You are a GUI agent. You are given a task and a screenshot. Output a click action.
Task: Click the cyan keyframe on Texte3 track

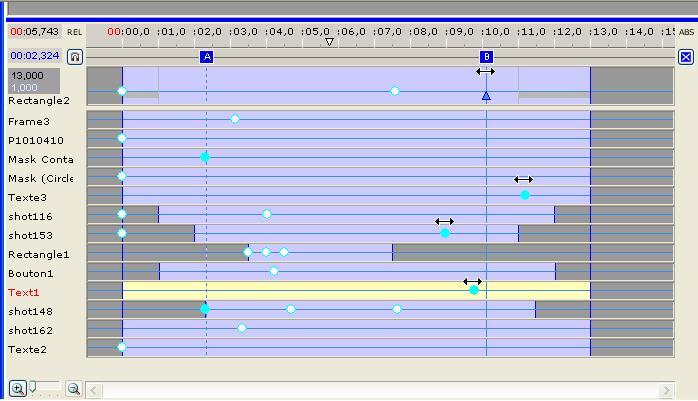point(525,195)
